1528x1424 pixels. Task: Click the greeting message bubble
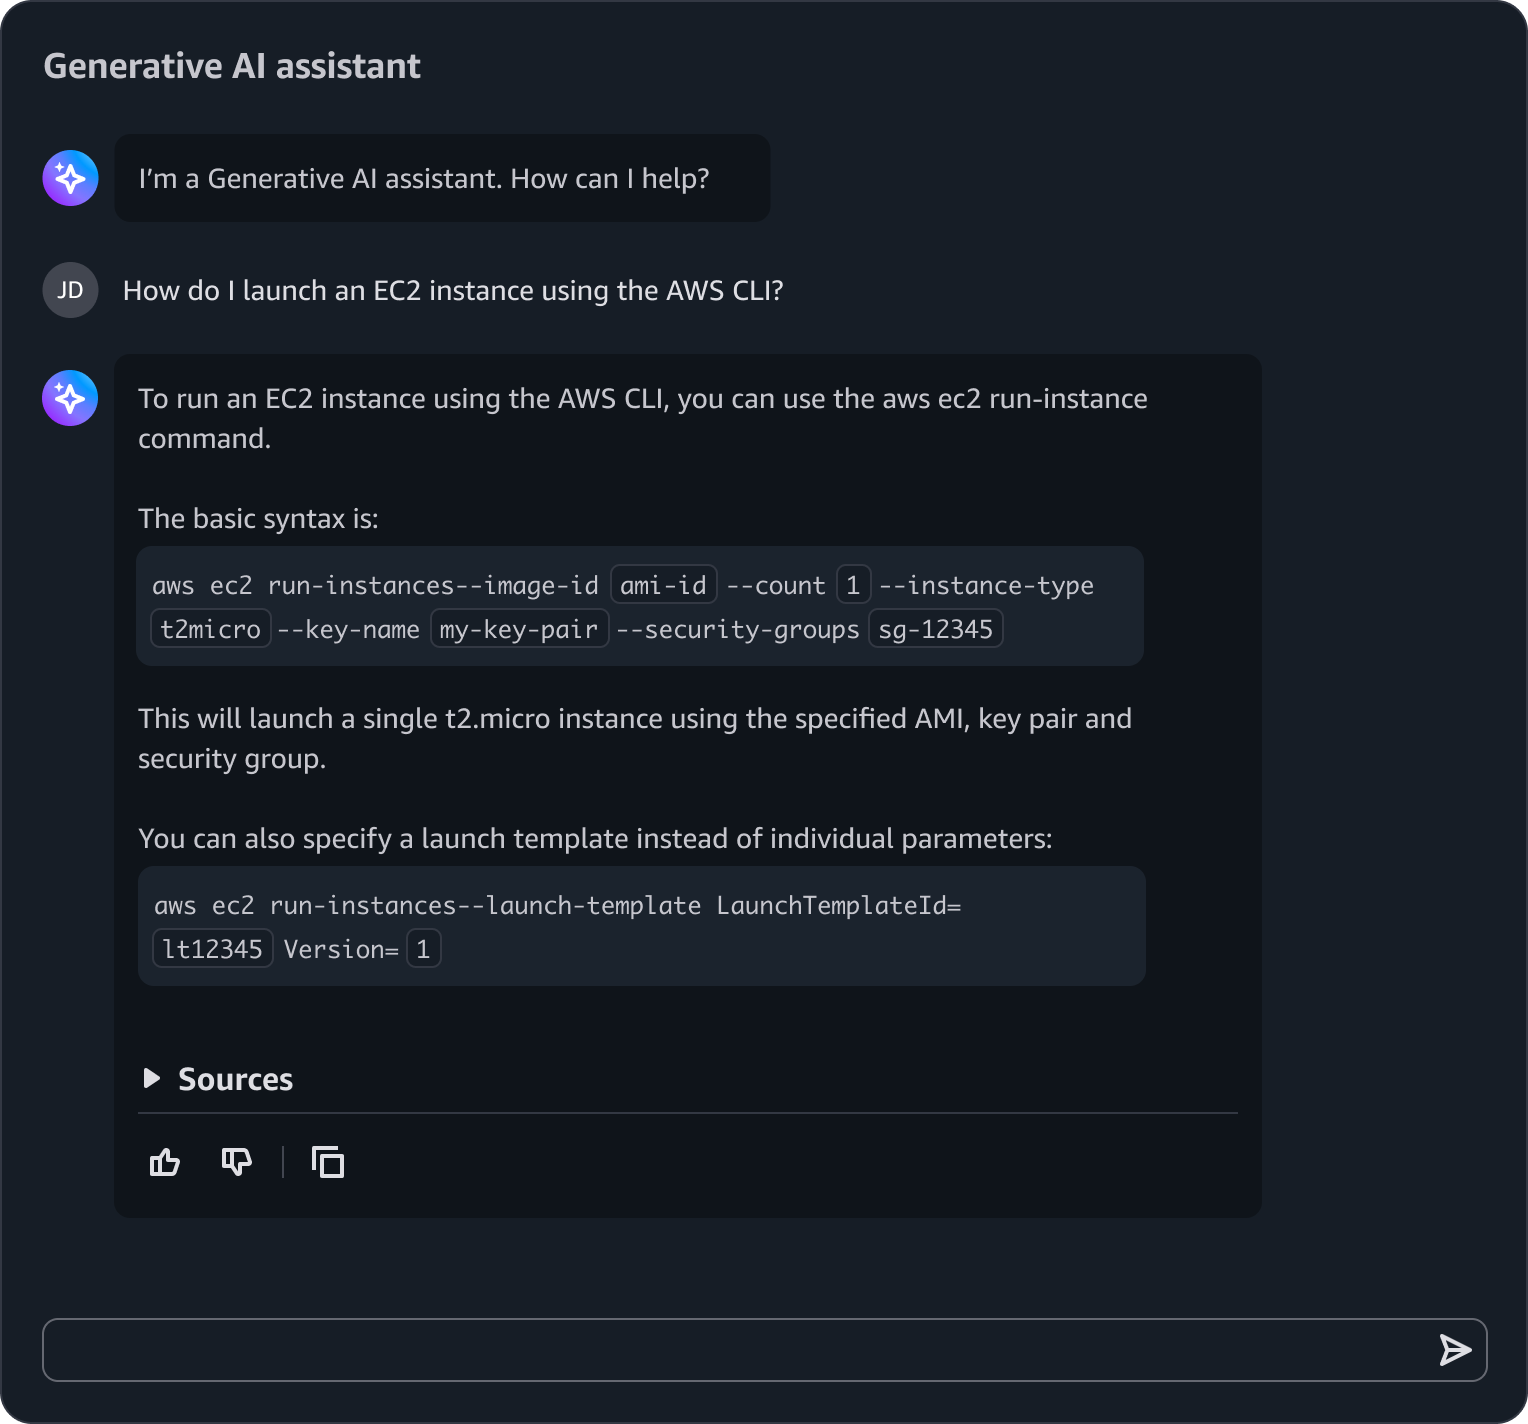tap(442, 178)
